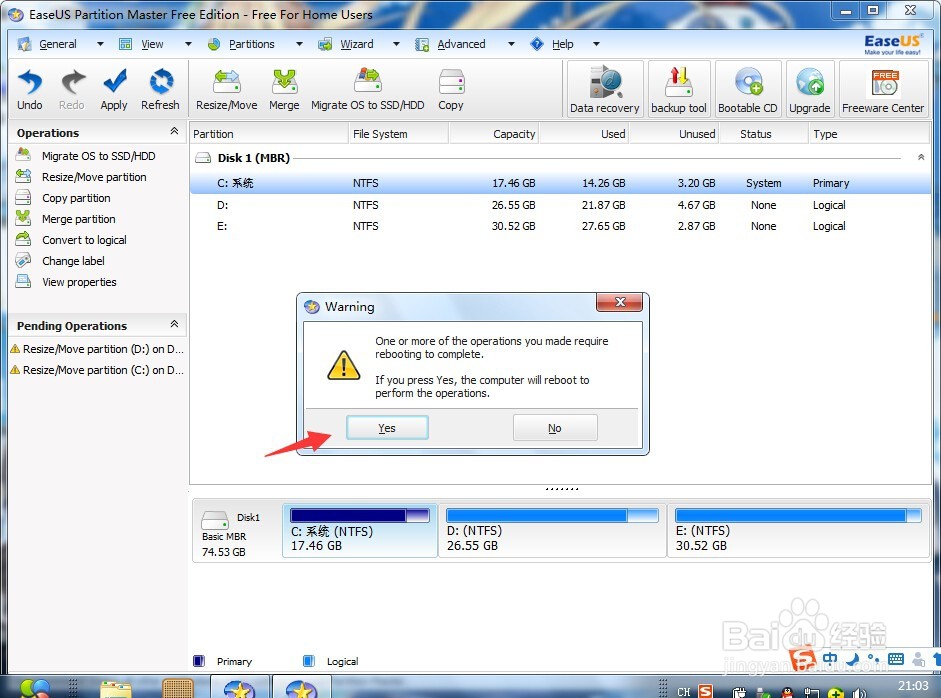Sort by the File System column header
The height and width of the screenshot is (698, 941).
(x=398, y=134)
